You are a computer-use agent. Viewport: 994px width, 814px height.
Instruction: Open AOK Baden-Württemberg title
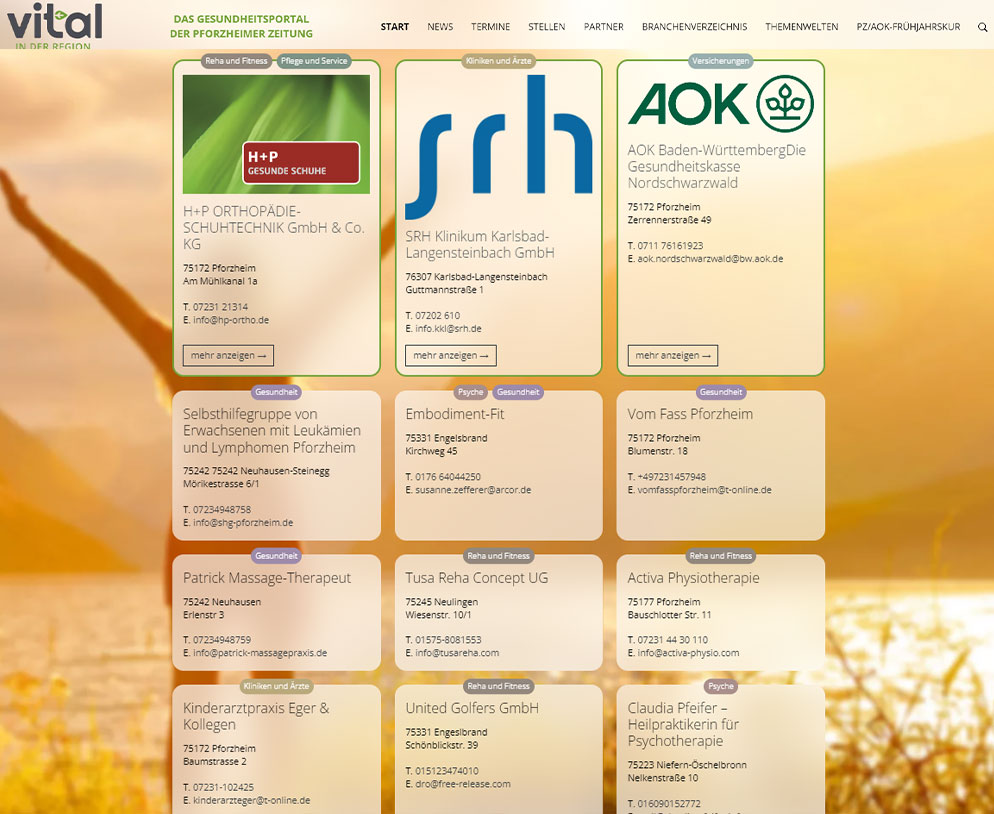click(716, 166)
